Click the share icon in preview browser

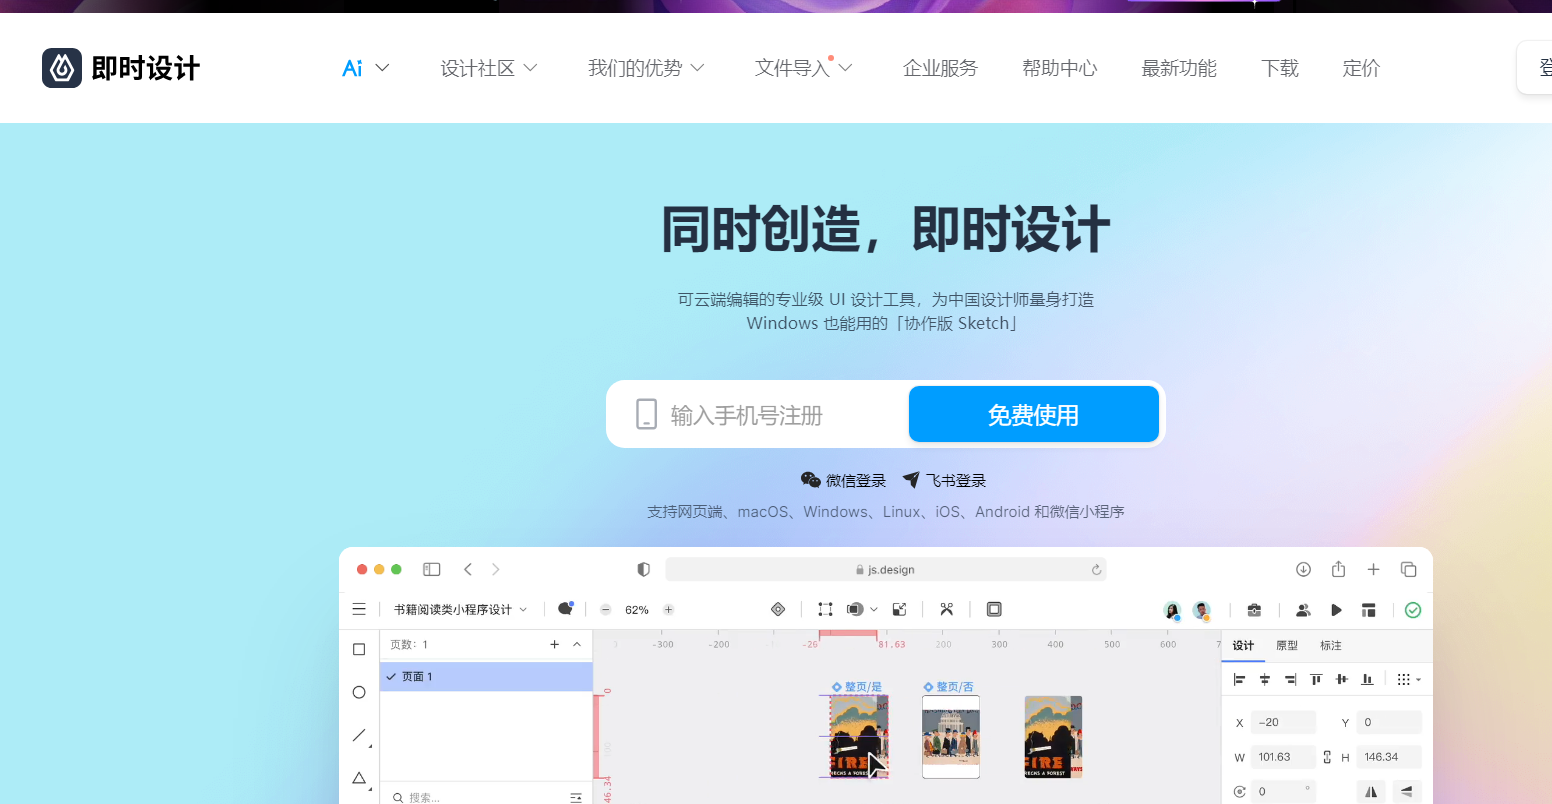(1338, 569)
